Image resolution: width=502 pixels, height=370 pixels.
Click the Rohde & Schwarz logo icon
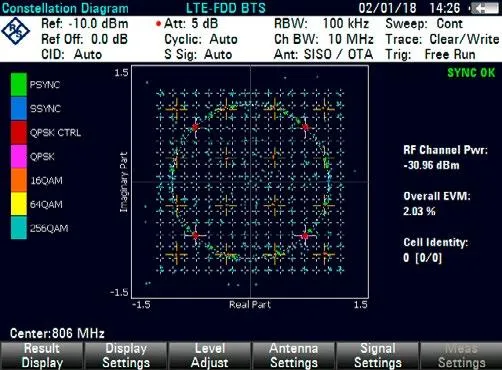(15, 31)
